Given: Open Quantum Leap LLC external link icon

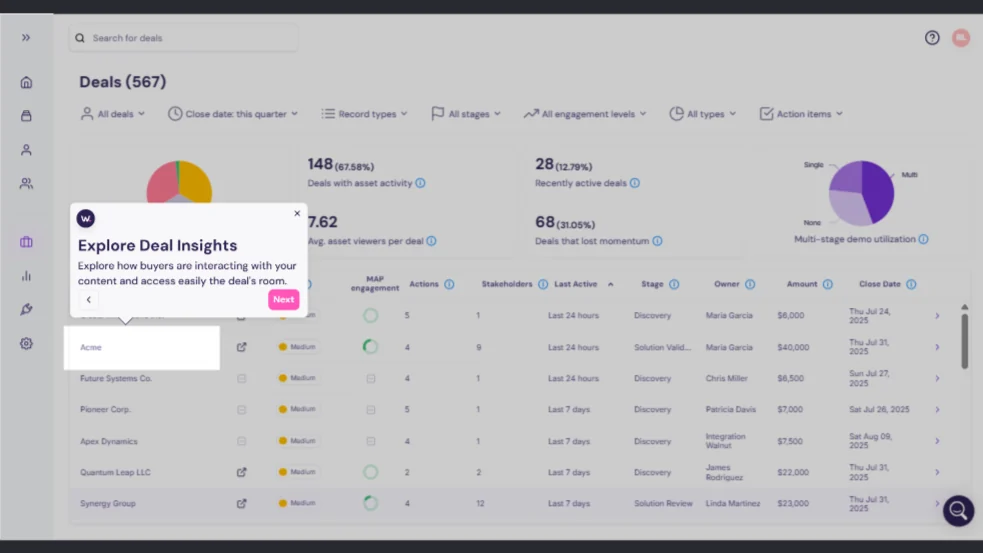Looking at the screenshot, I should 241,472.
